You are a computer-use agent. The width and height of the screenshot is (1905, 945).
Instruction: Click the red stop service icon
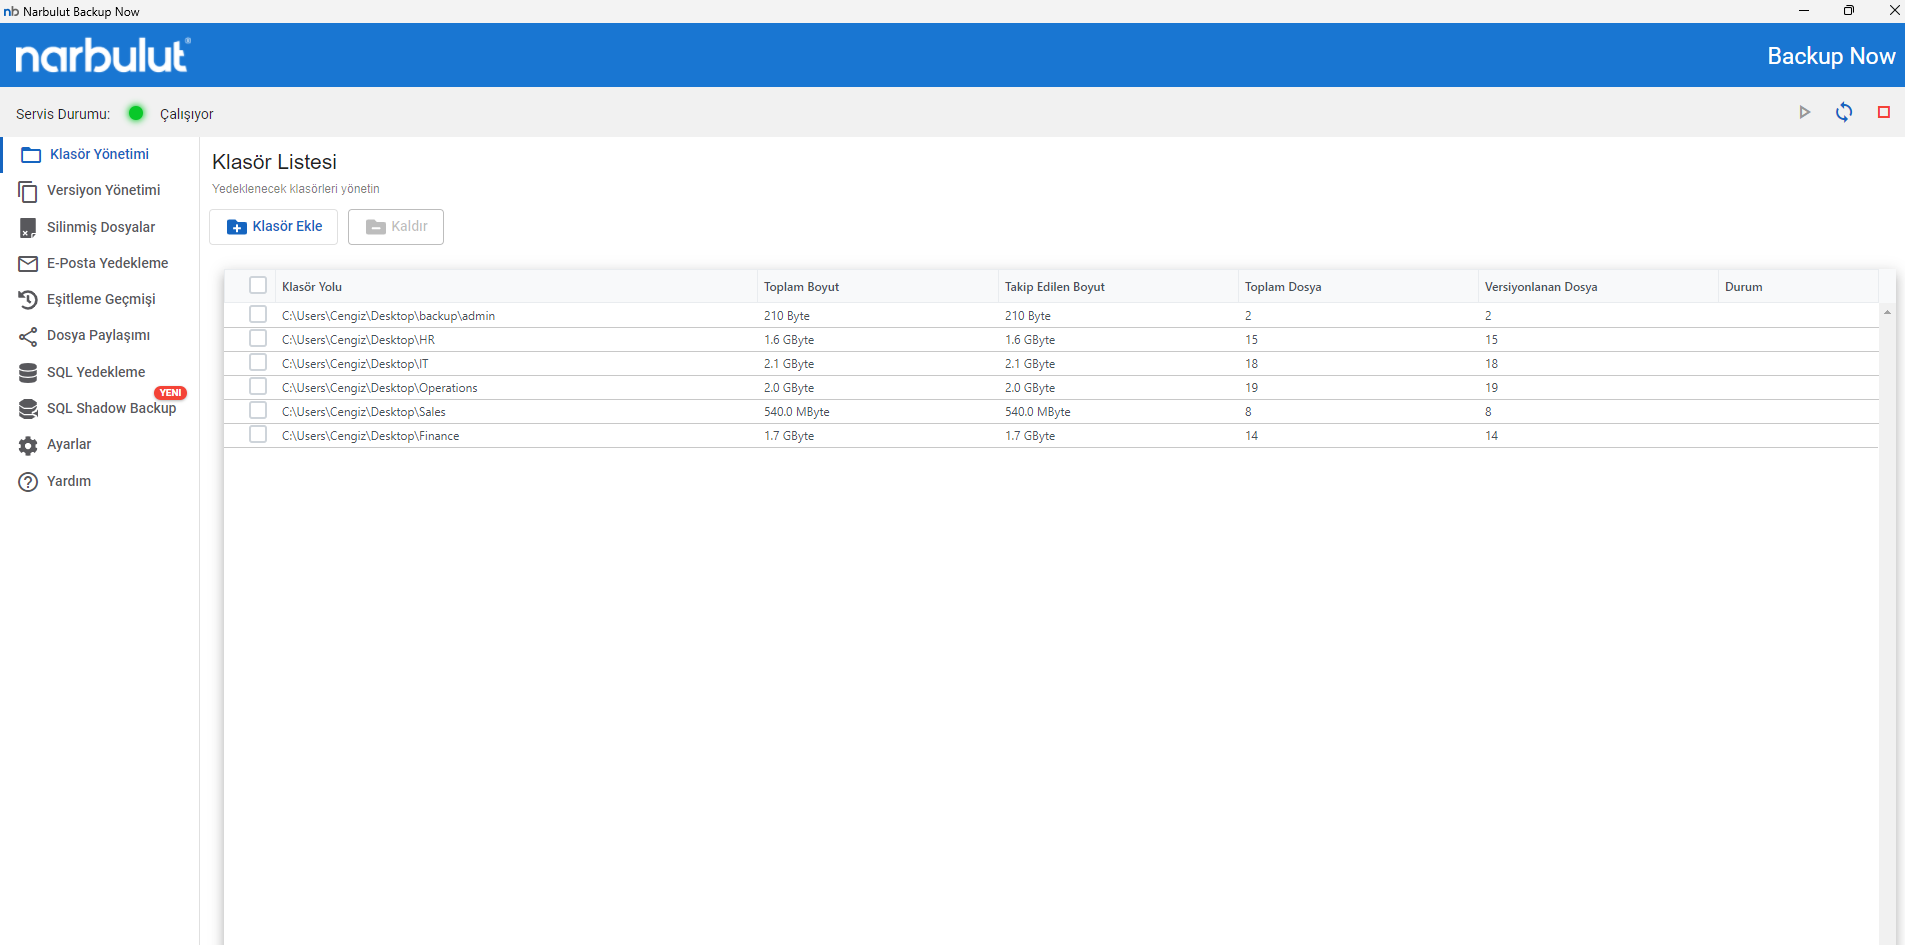click(1883, 112)
